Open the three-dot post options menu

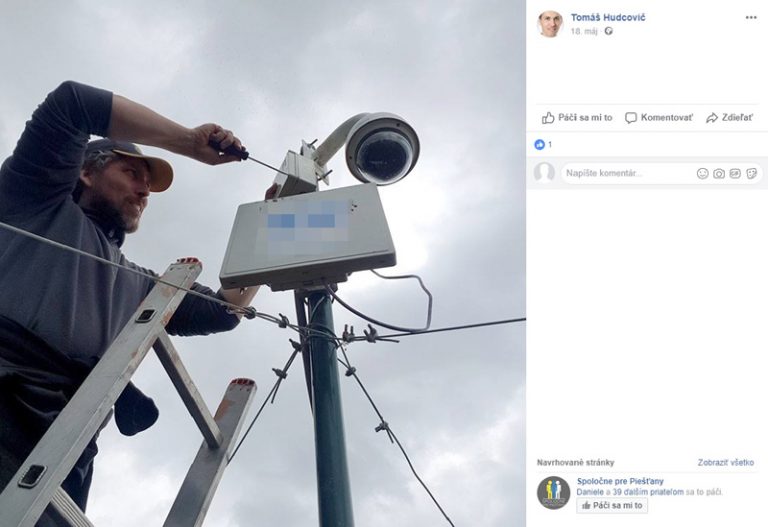pos(751,18)
